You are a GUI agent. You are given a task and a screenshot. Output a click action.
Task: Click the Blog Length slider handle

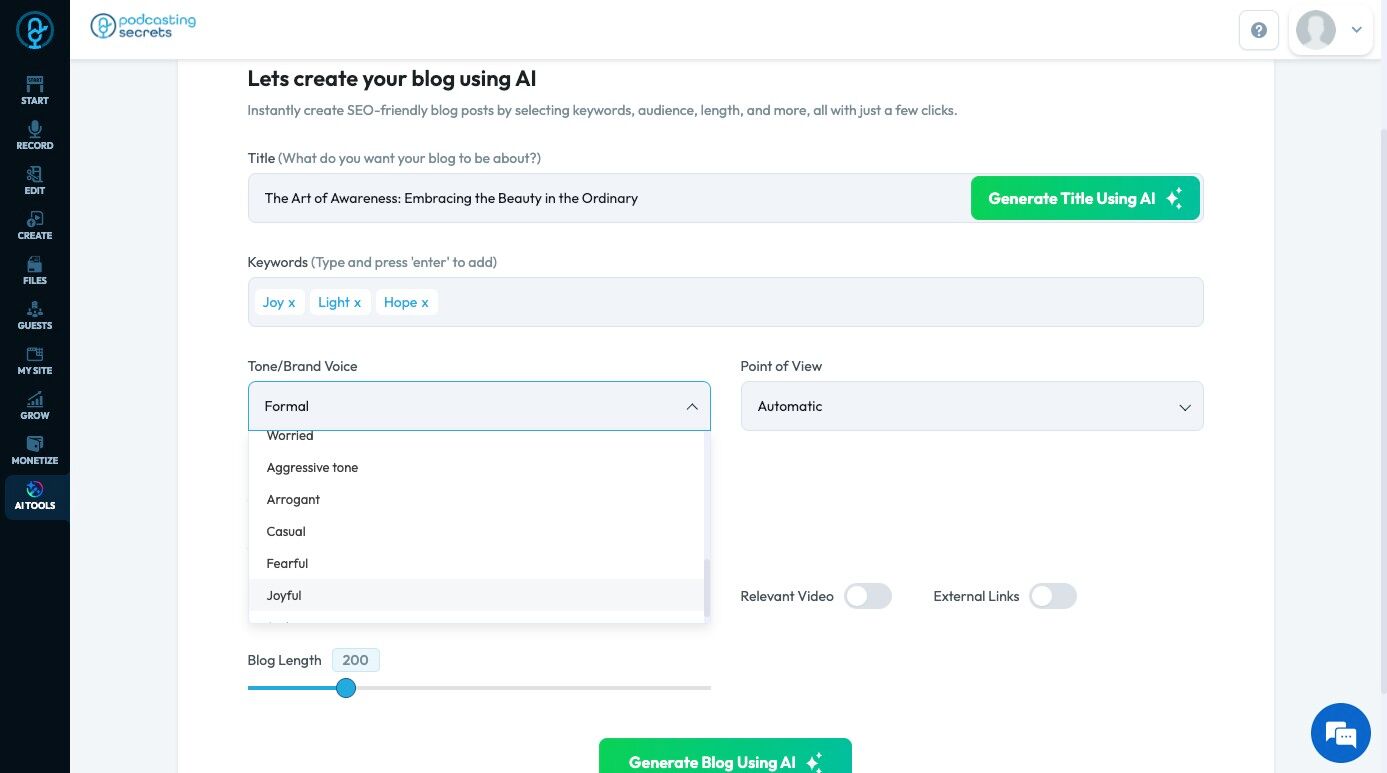[x=346, y=688]
